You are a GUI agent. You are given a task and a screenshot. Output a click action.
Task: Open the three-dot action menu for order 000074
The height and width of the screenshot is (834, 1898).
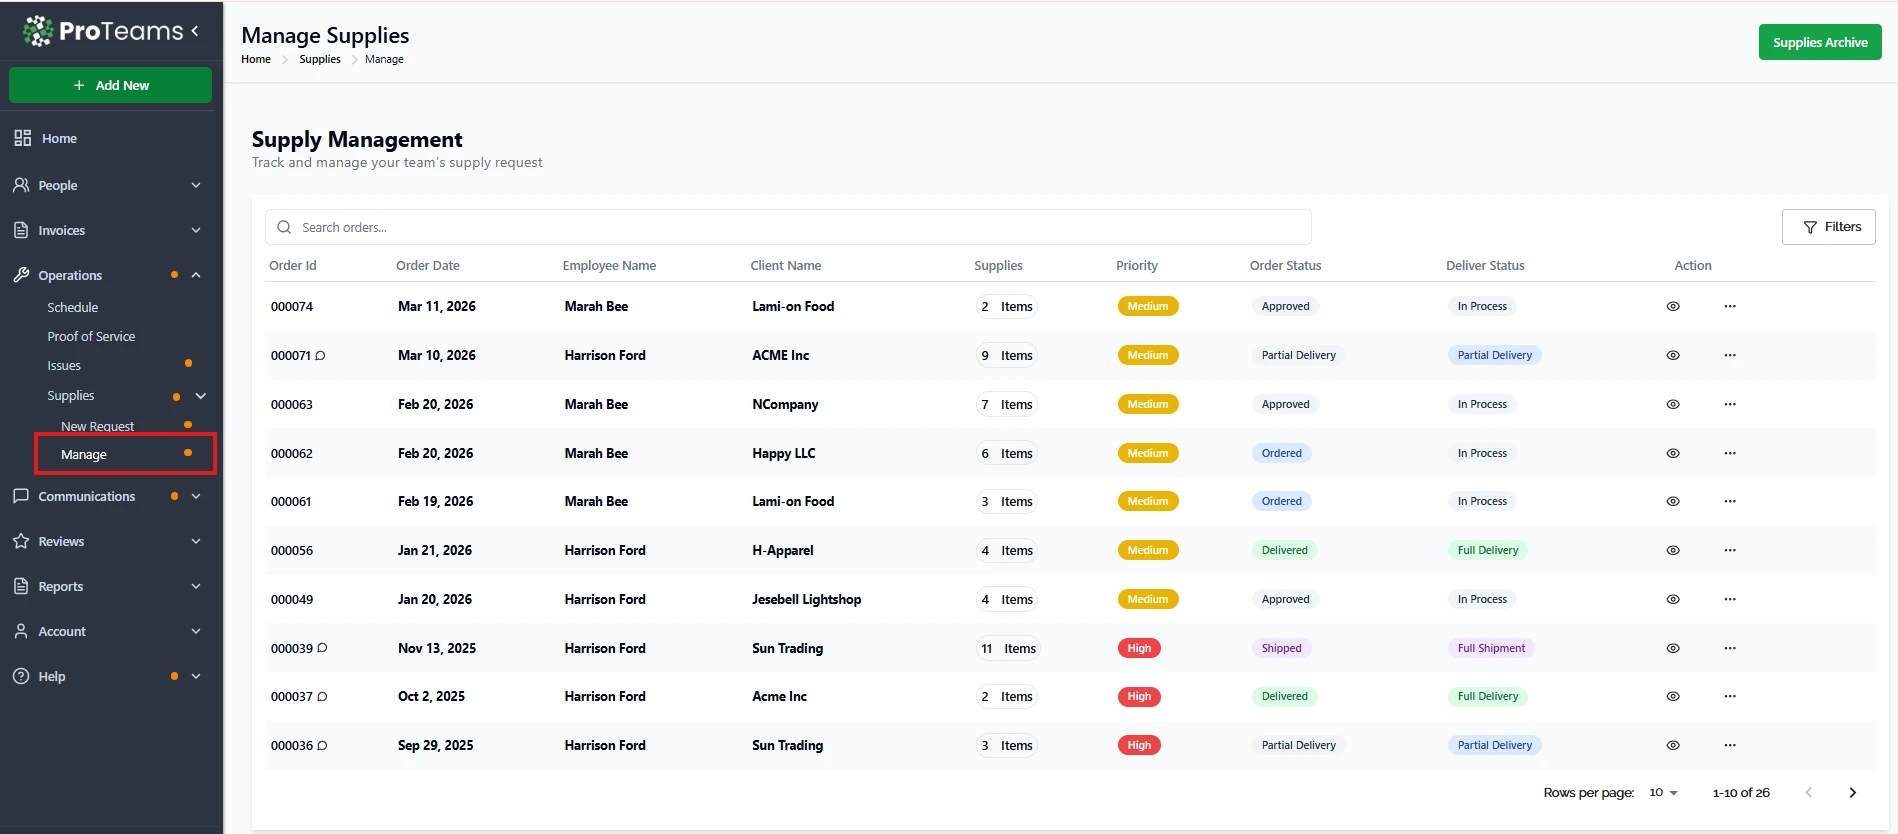[x=1729, y=307]
